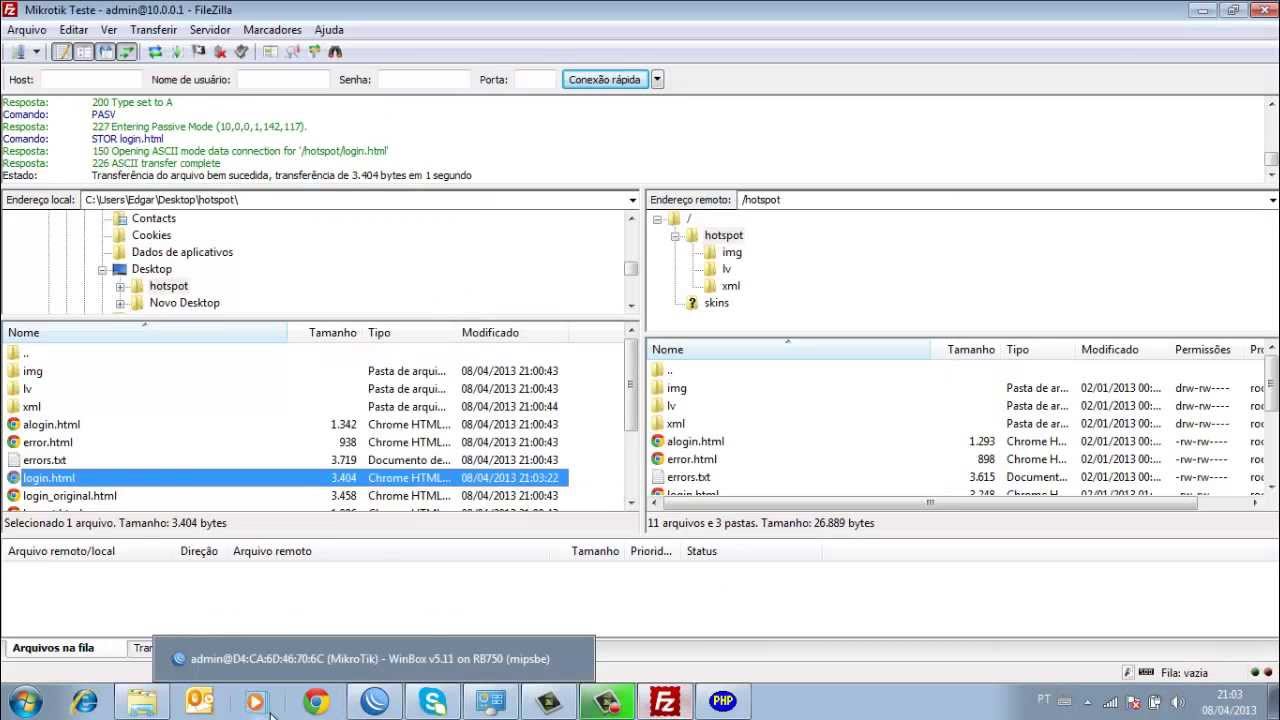
Task: Open the Editar menu
Action: click(x=74, y=30)
